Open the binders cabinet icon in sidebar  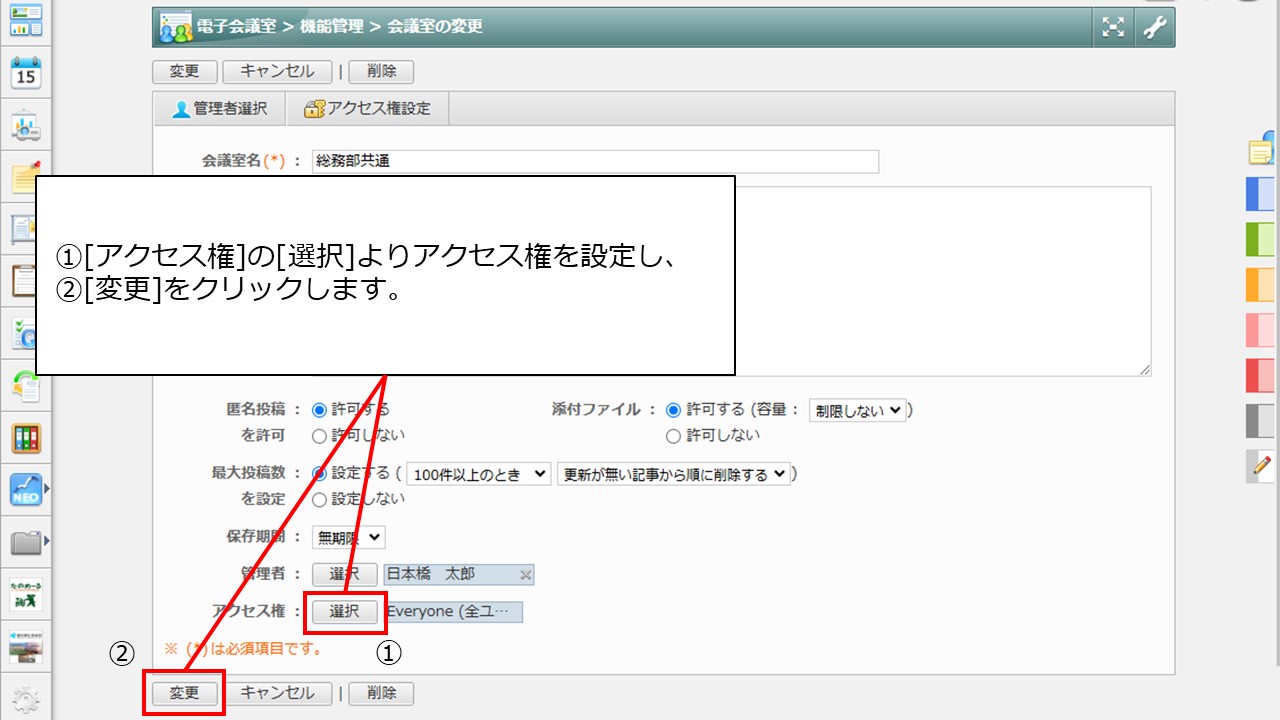pyautogui.click(x=25, y=437)
